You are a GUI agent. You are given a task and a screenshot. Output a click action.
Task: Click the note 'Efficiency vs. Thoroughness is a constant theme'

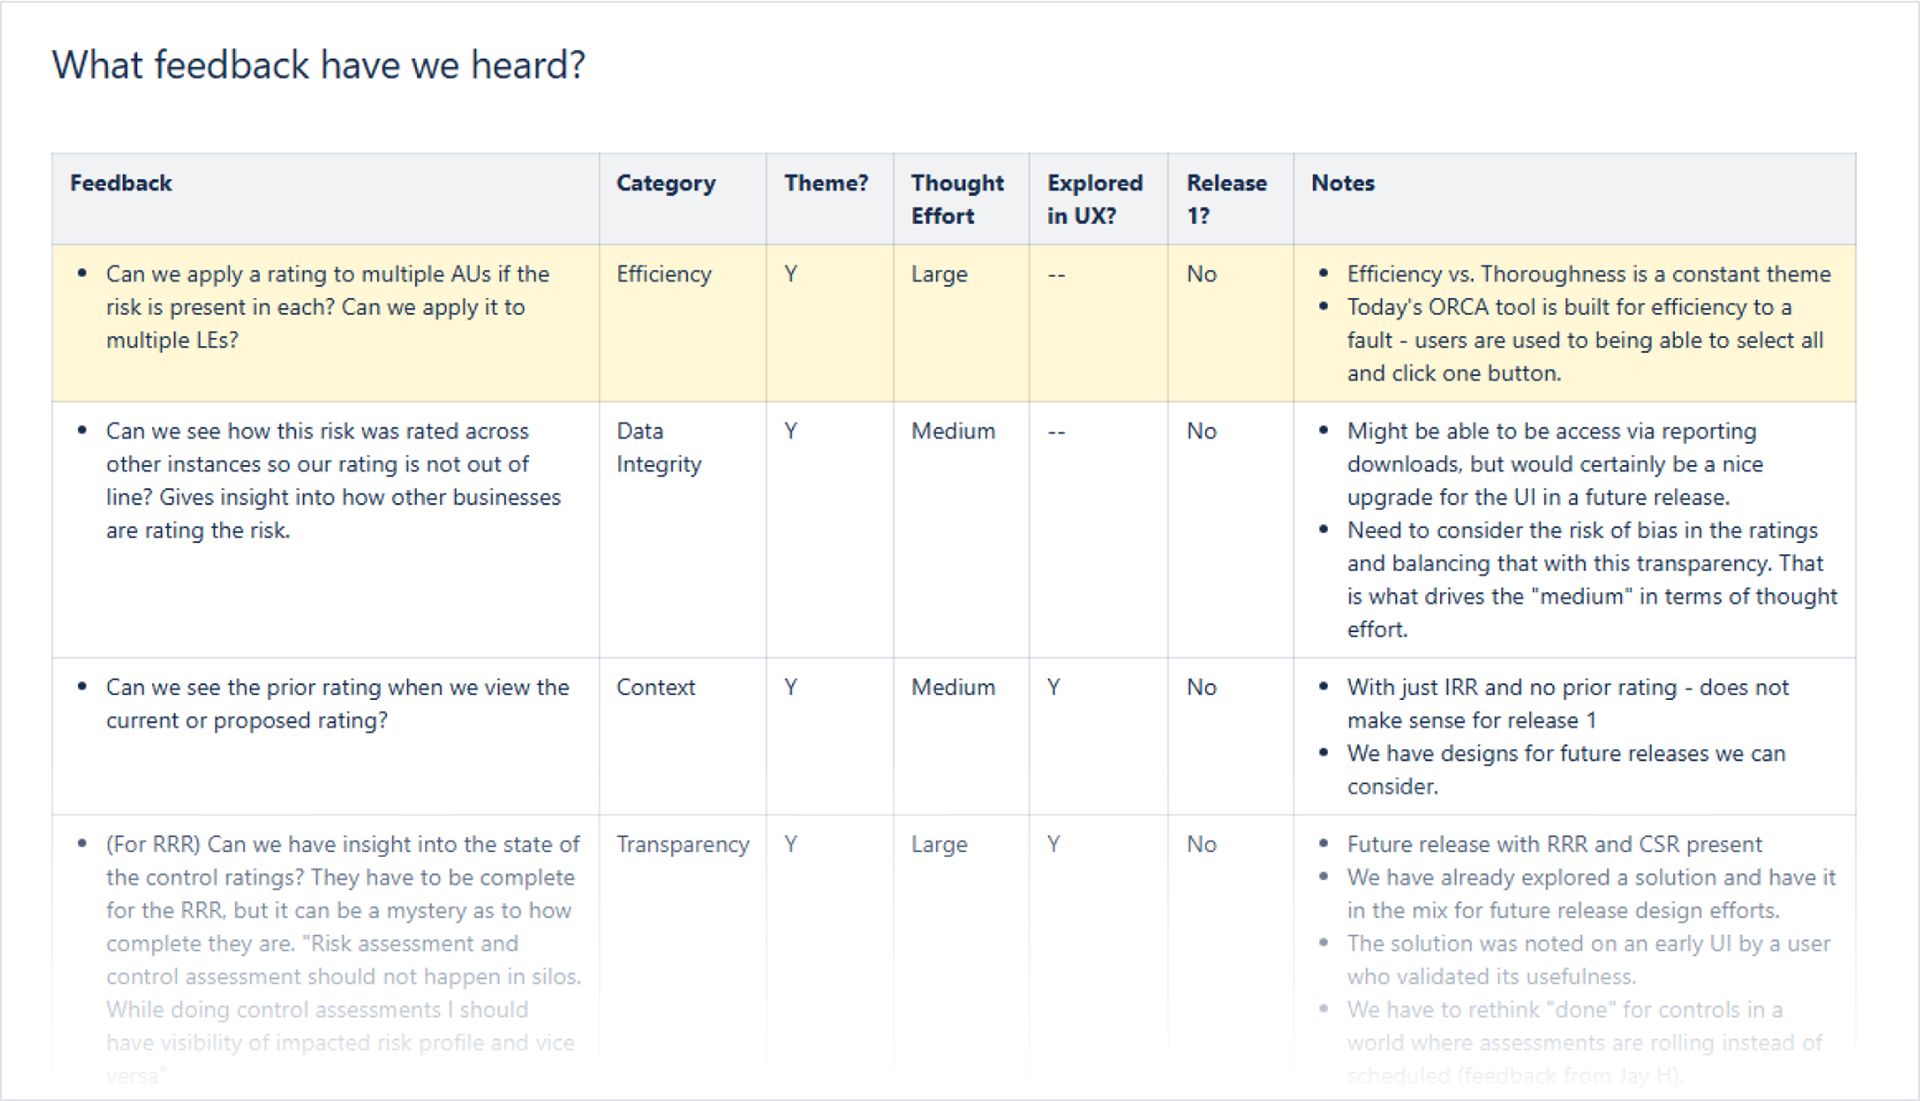(1589, 274)
